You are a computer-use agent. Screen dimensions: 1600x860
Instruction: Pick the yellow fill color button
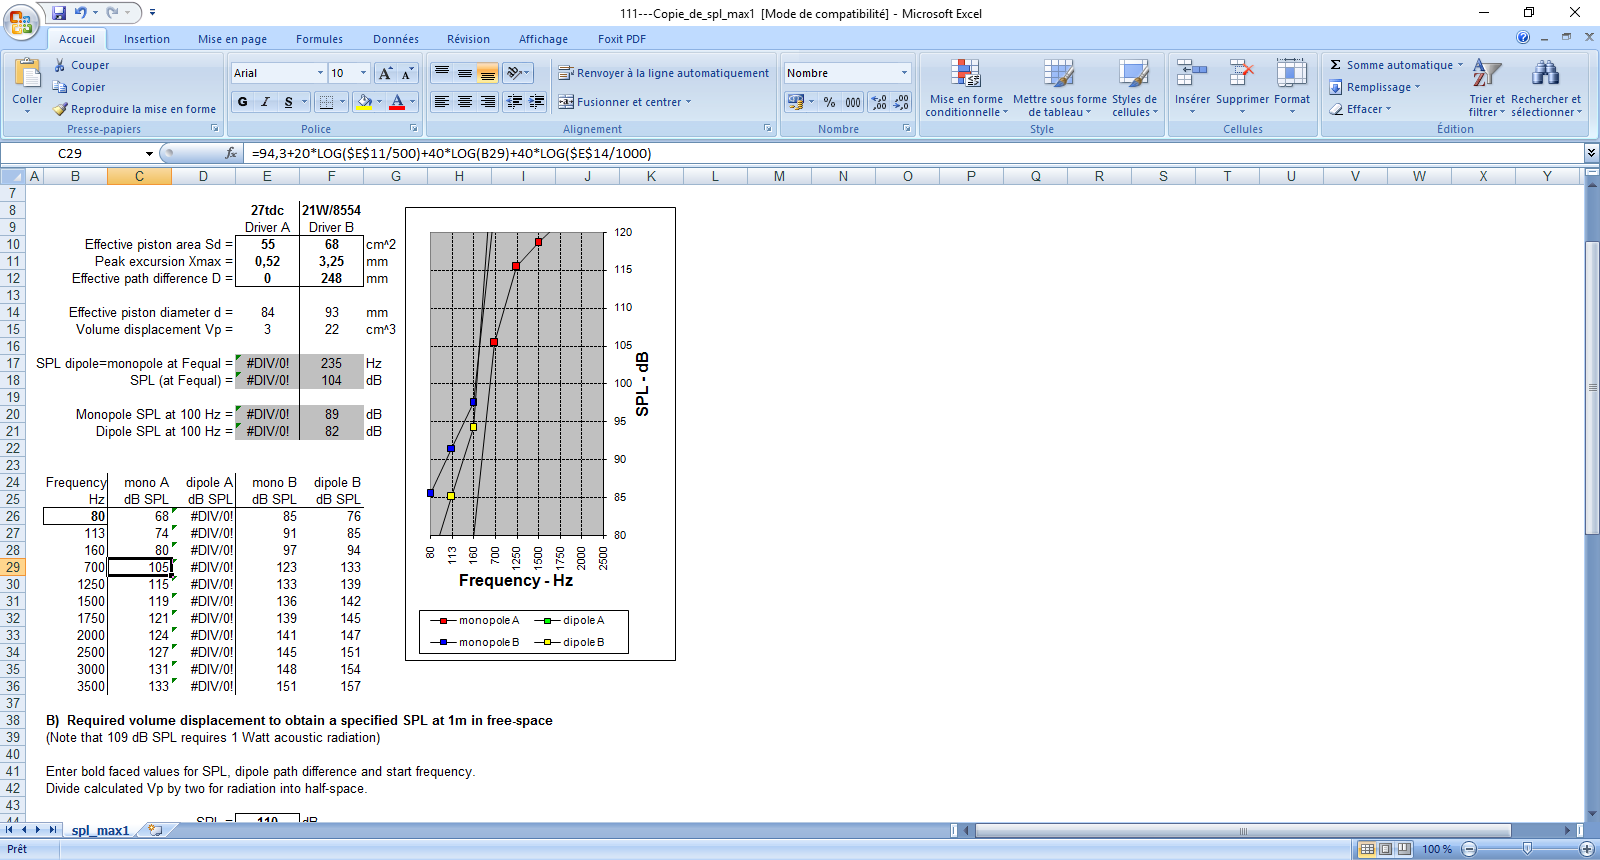(x=364, y=102)
